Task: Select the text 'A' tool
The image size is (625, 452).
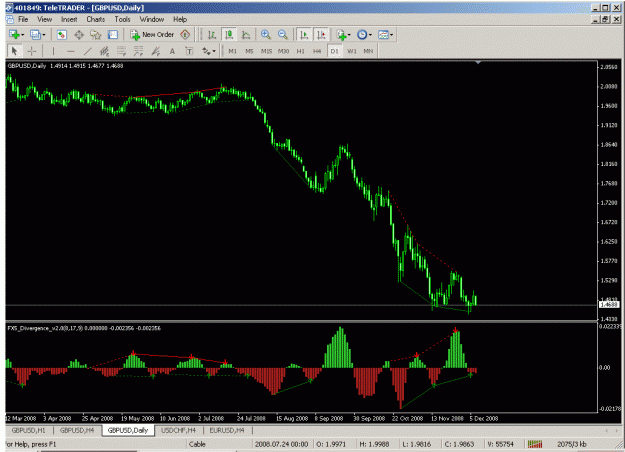Action: tap(172, 51)
